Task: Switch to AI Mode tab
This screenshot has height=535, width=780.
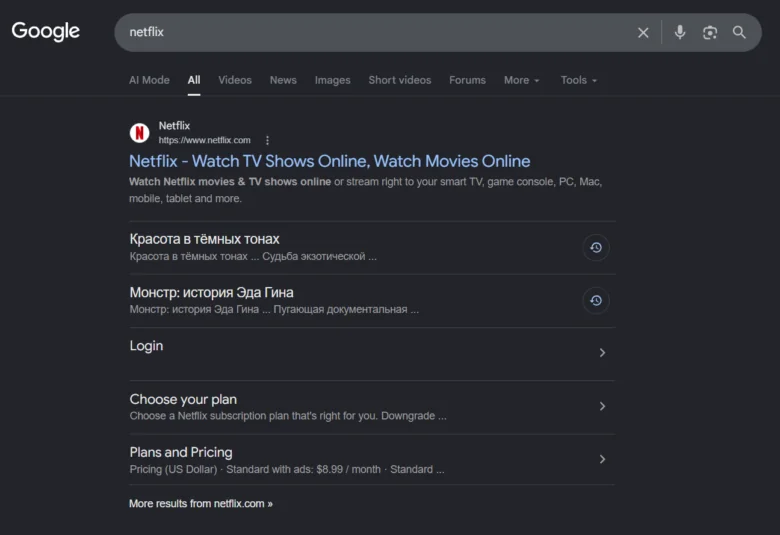Action: [x=149, y=80]
